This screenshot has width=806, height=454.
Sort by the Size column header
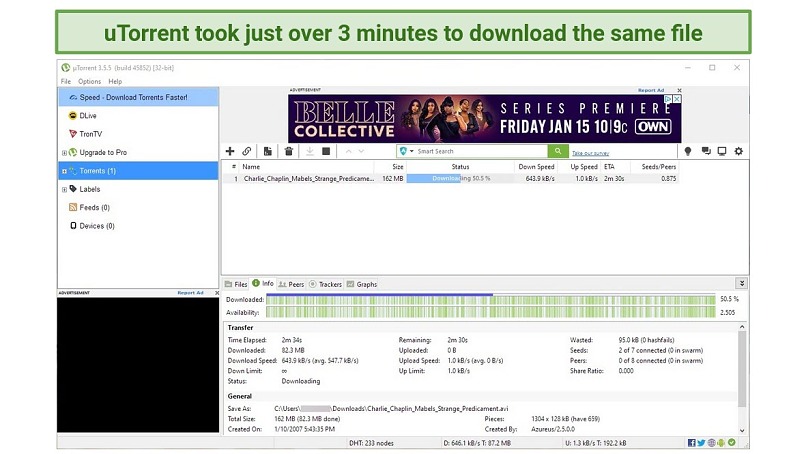[x=390, y=167]
